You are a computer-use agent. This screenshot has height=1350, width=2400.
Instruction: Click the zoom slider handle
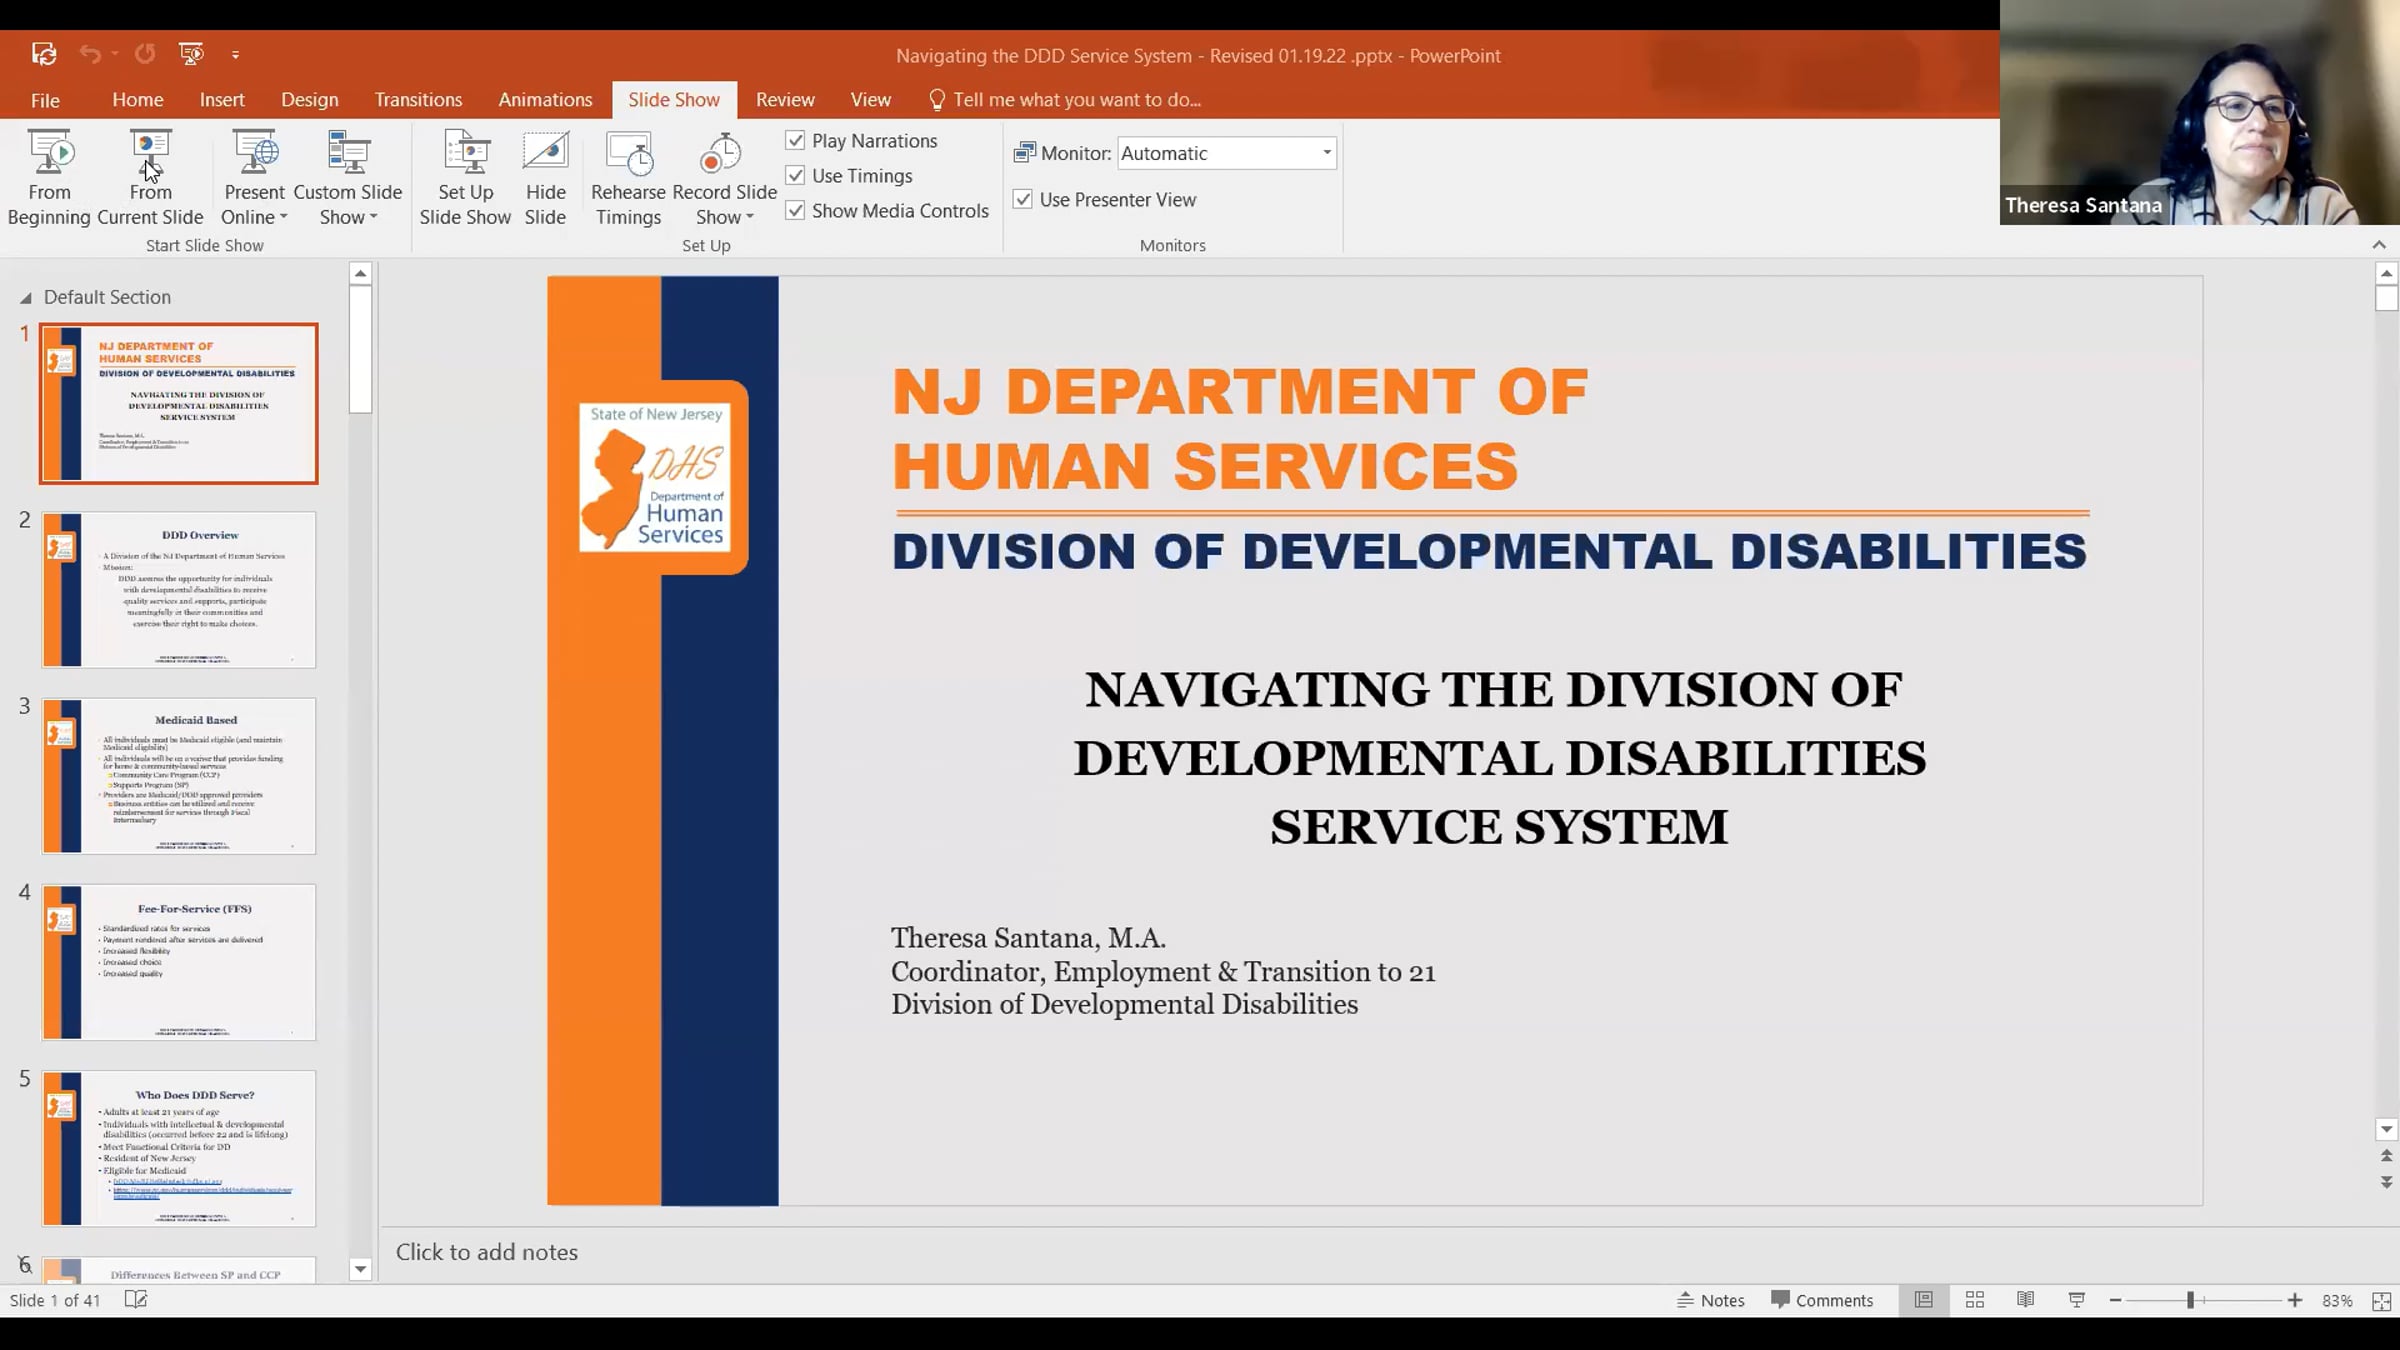[2190, 1300]
